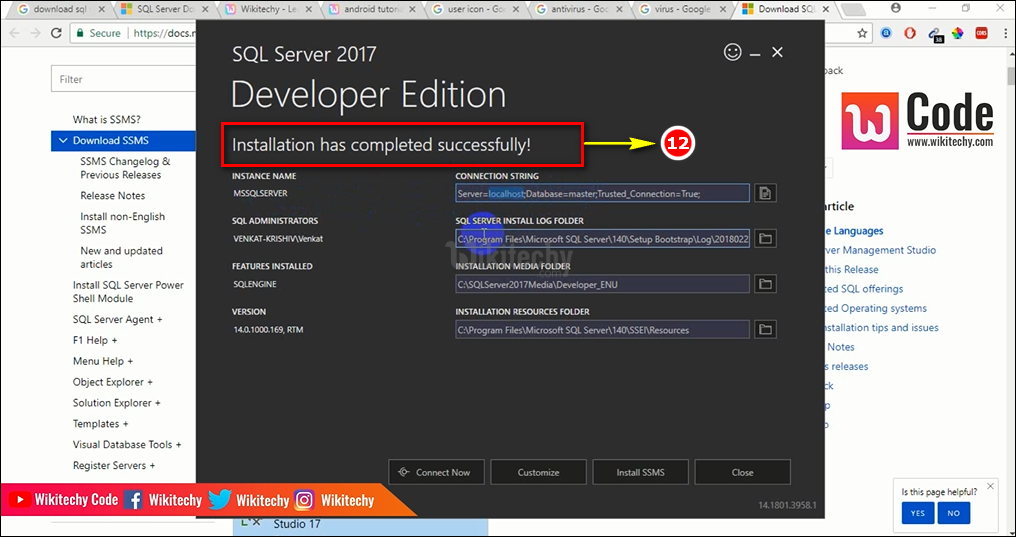
Task: Open the installation resources folder icon
Action: pyautogui.click(x=766, y=329)
